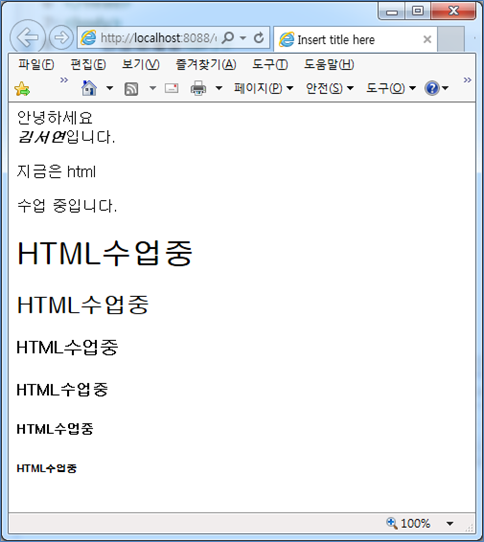This screenshot has width=484, height=542.
Task: Open the 페이지(P) dropdown menu
Action: [263, 88]
